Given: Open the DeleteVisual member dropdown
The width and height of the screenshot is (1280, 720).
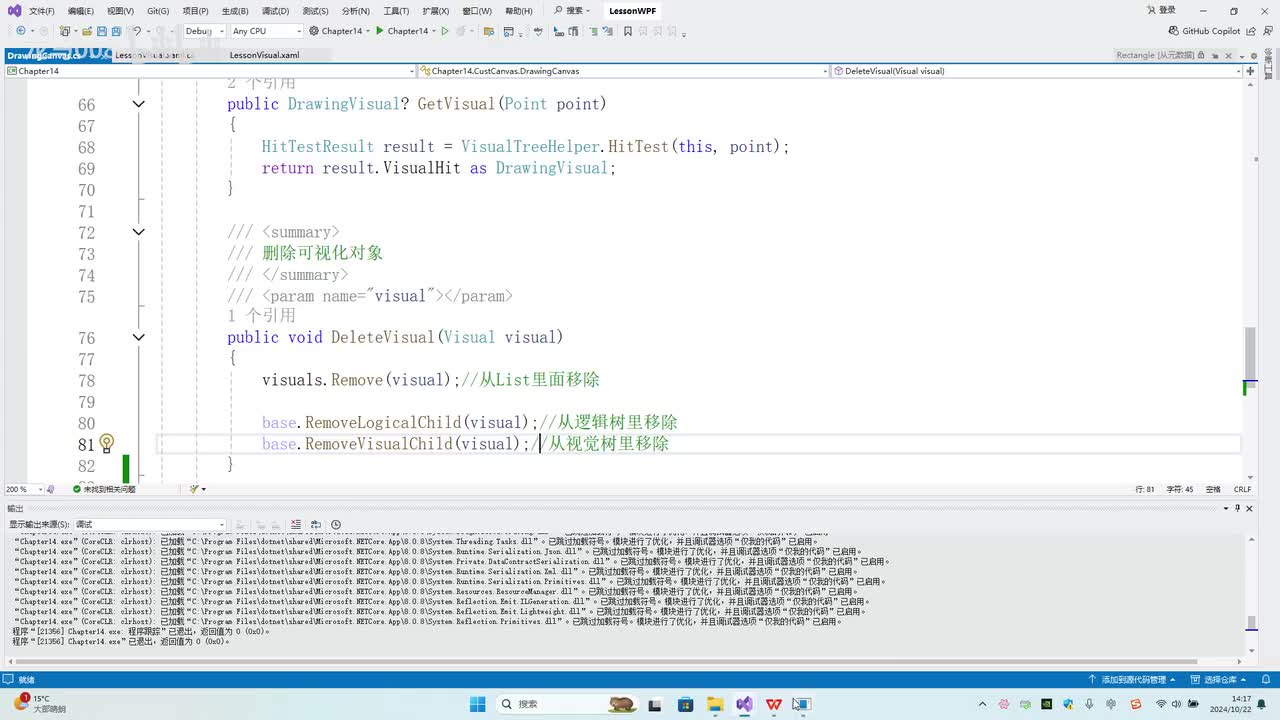Looking at the screenshot, I should [x=1037, y=71].
